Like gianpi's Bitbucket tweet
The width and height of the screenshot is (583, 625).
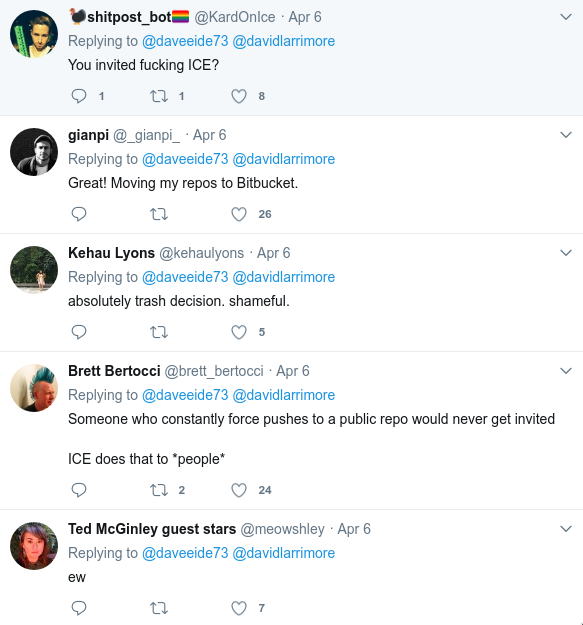[x=239, y=214]
